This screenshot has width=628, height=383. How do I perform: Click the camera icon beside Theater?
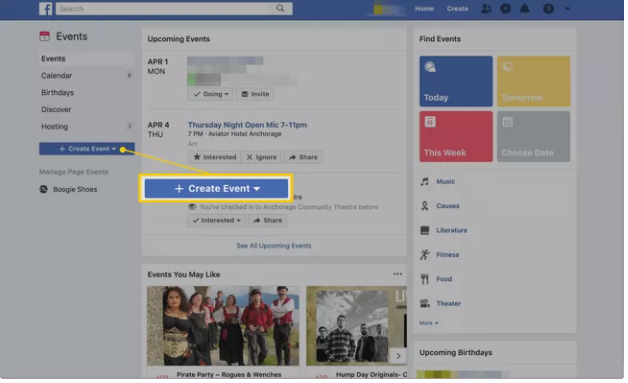425,303
